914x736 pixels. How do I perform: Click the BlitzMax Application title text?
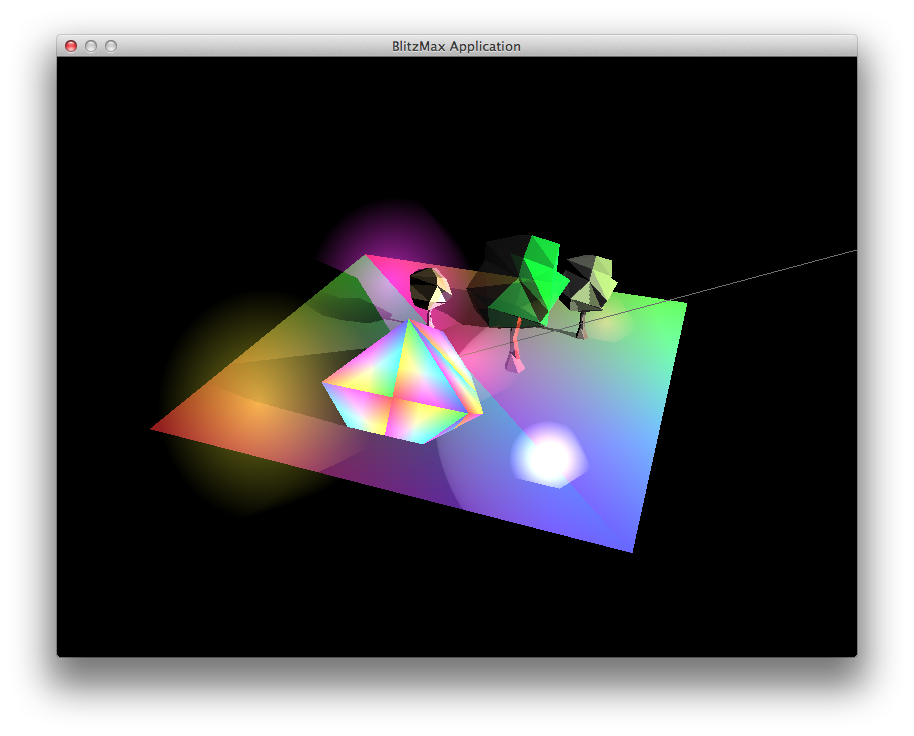pos(456,46)
